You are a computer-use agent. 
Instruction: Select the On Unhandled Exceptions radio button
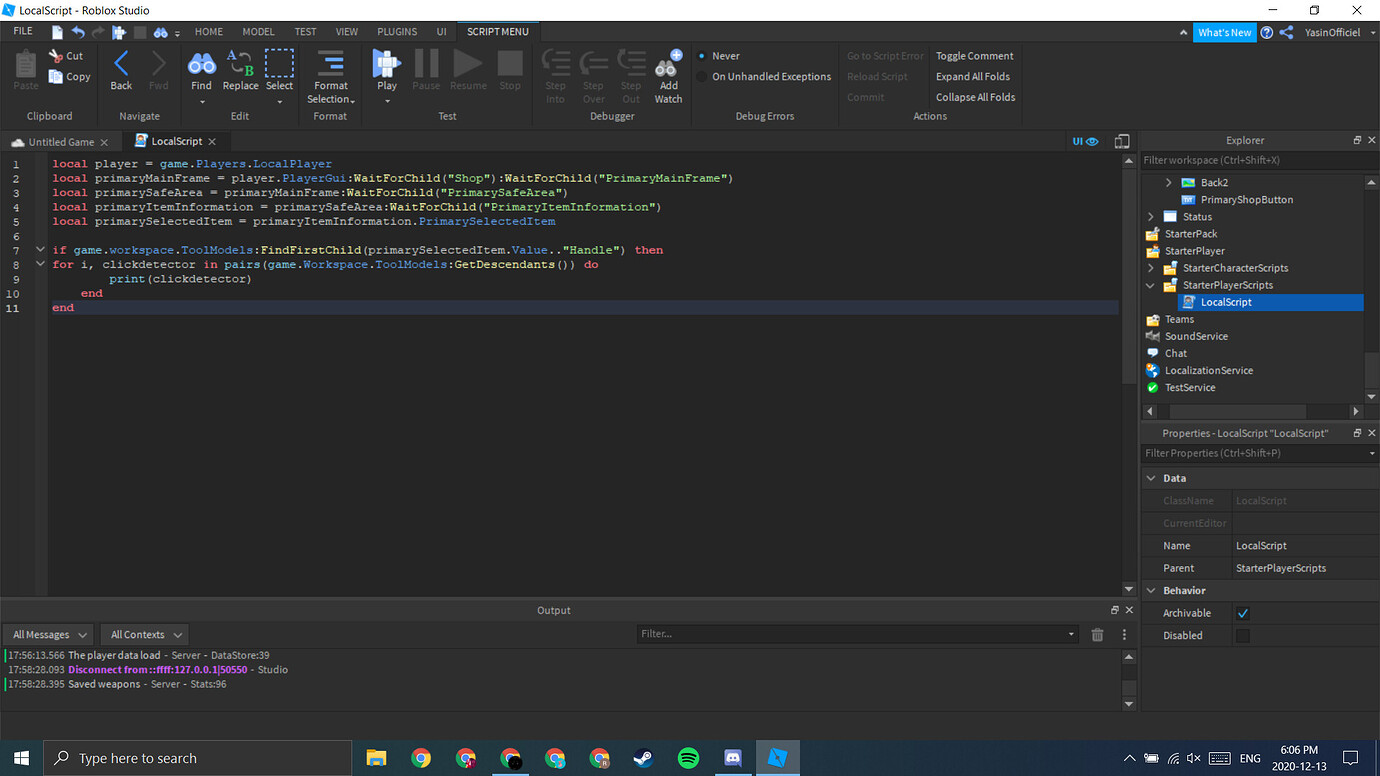701,76
